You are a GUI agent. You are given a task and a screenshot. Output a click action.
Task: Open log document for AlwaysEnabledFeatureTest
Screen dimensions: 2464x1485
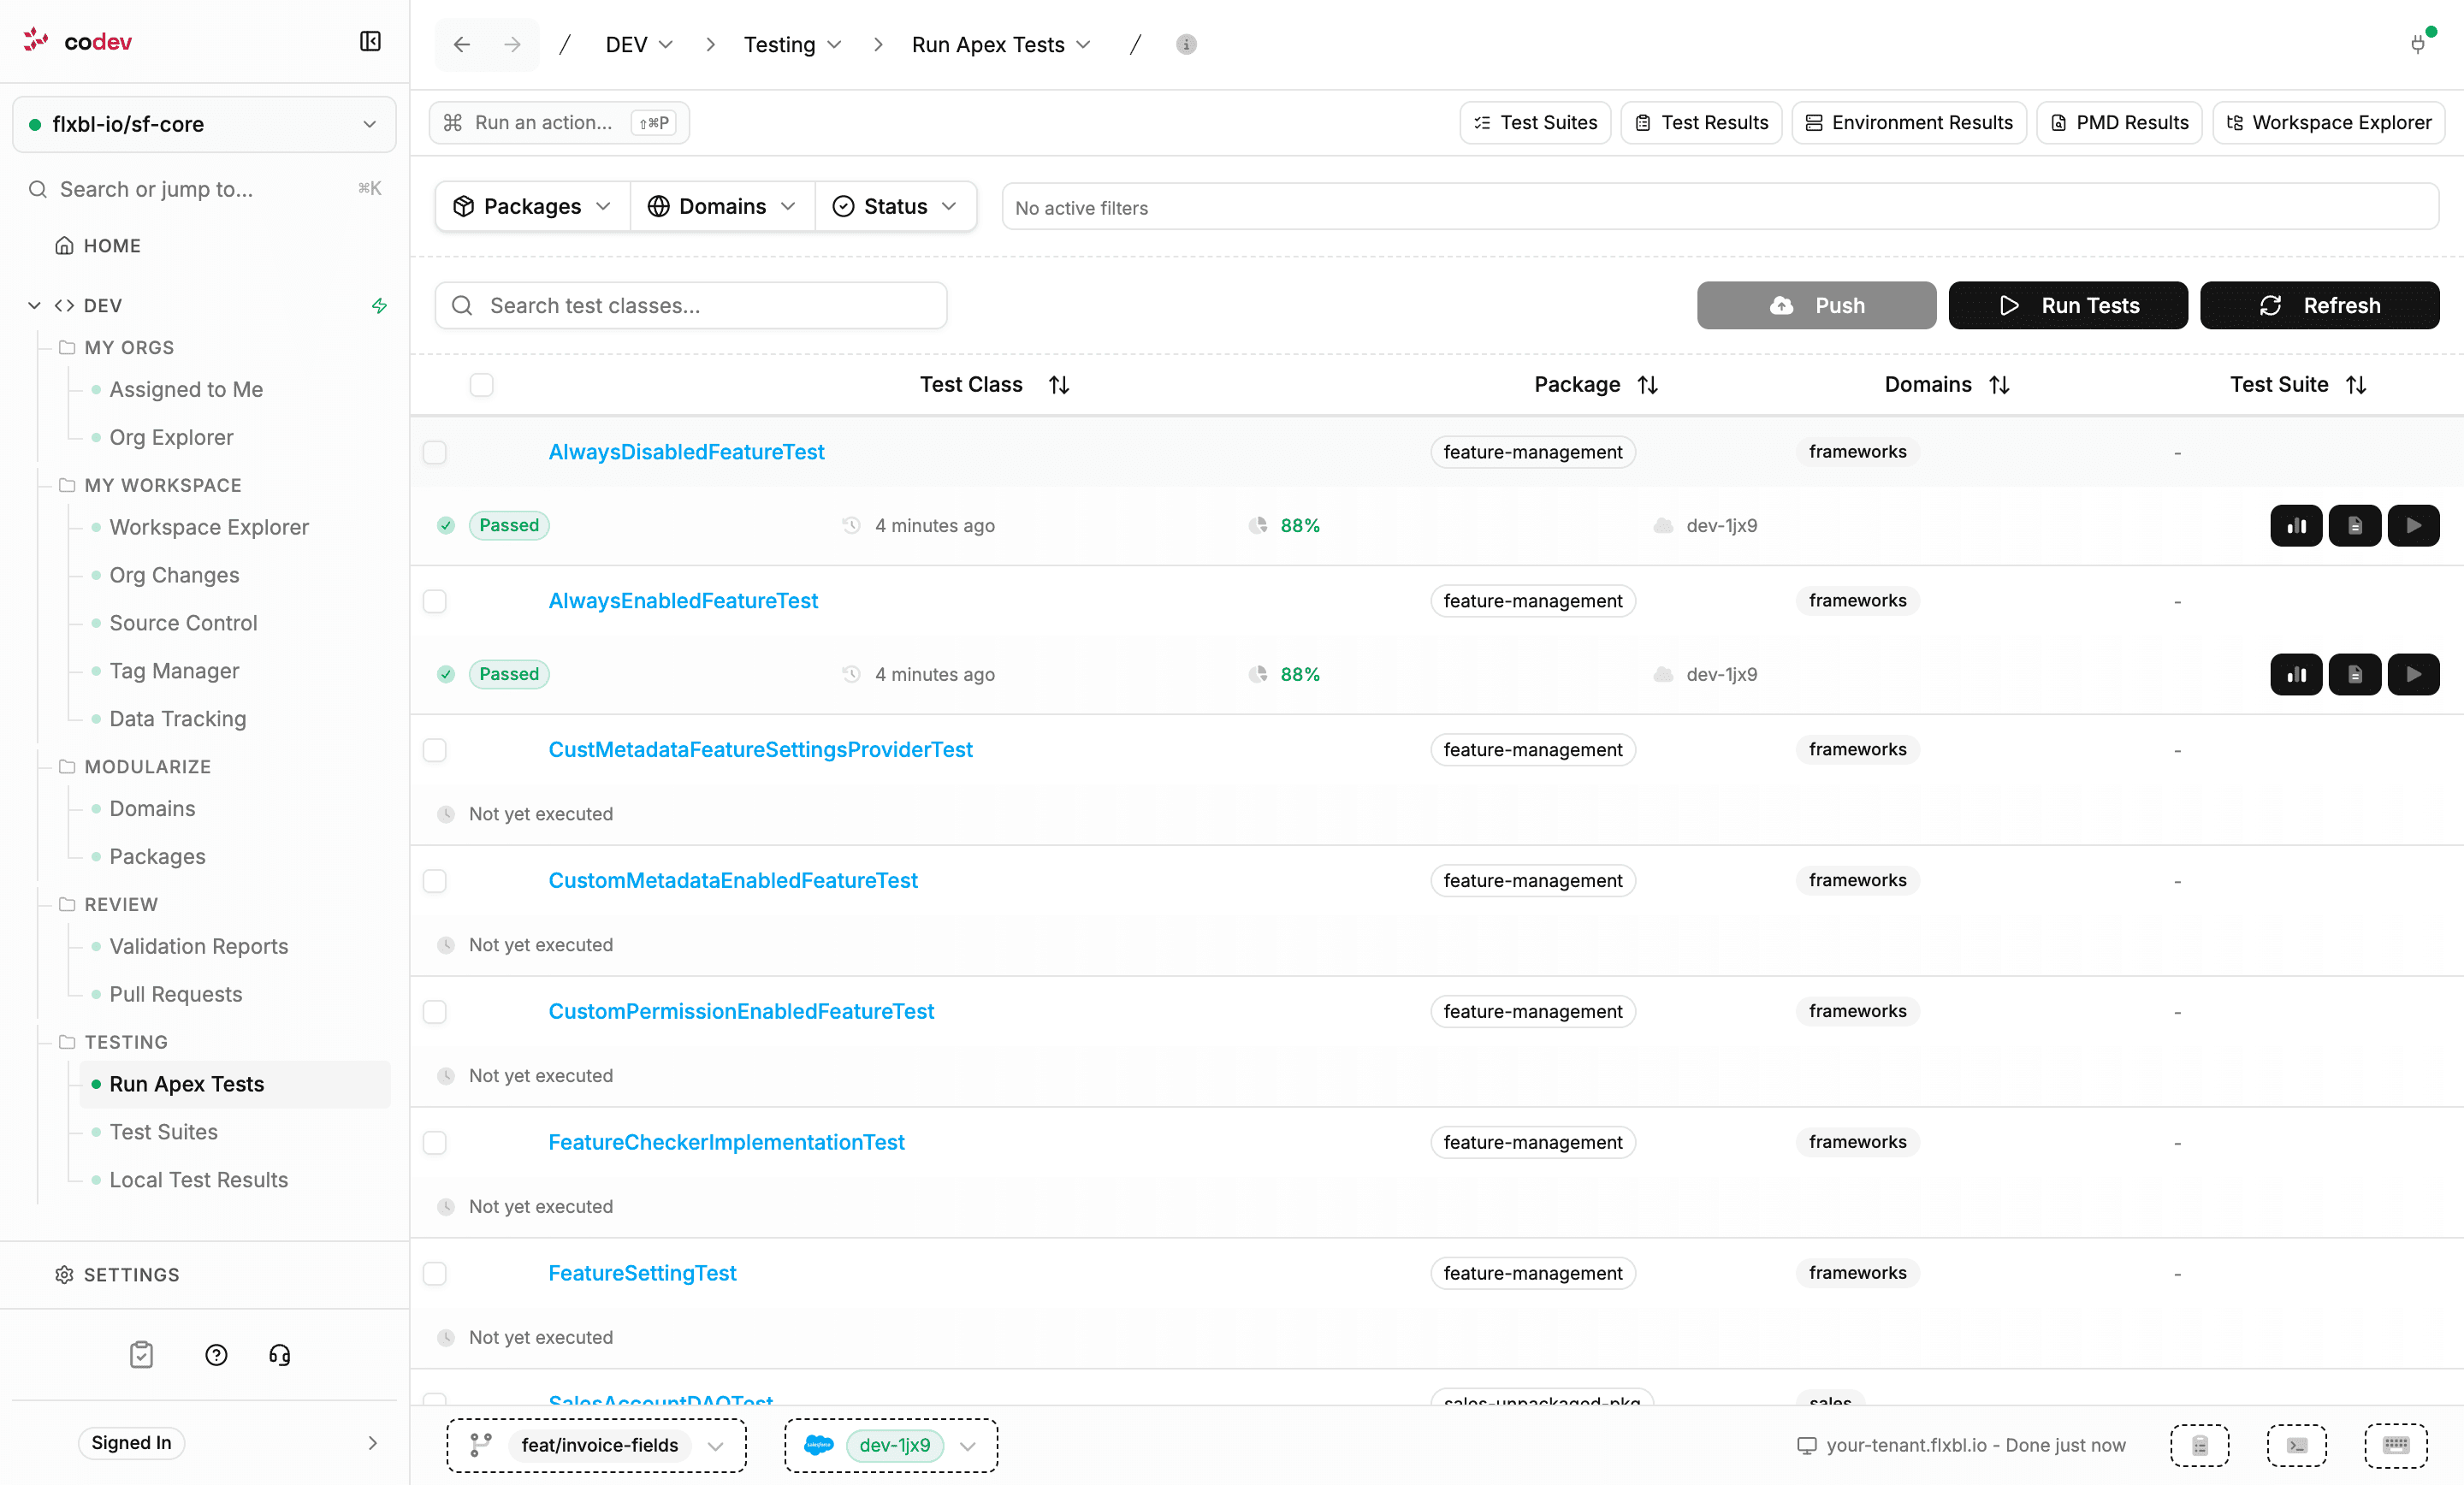(x=2355, y=674)
